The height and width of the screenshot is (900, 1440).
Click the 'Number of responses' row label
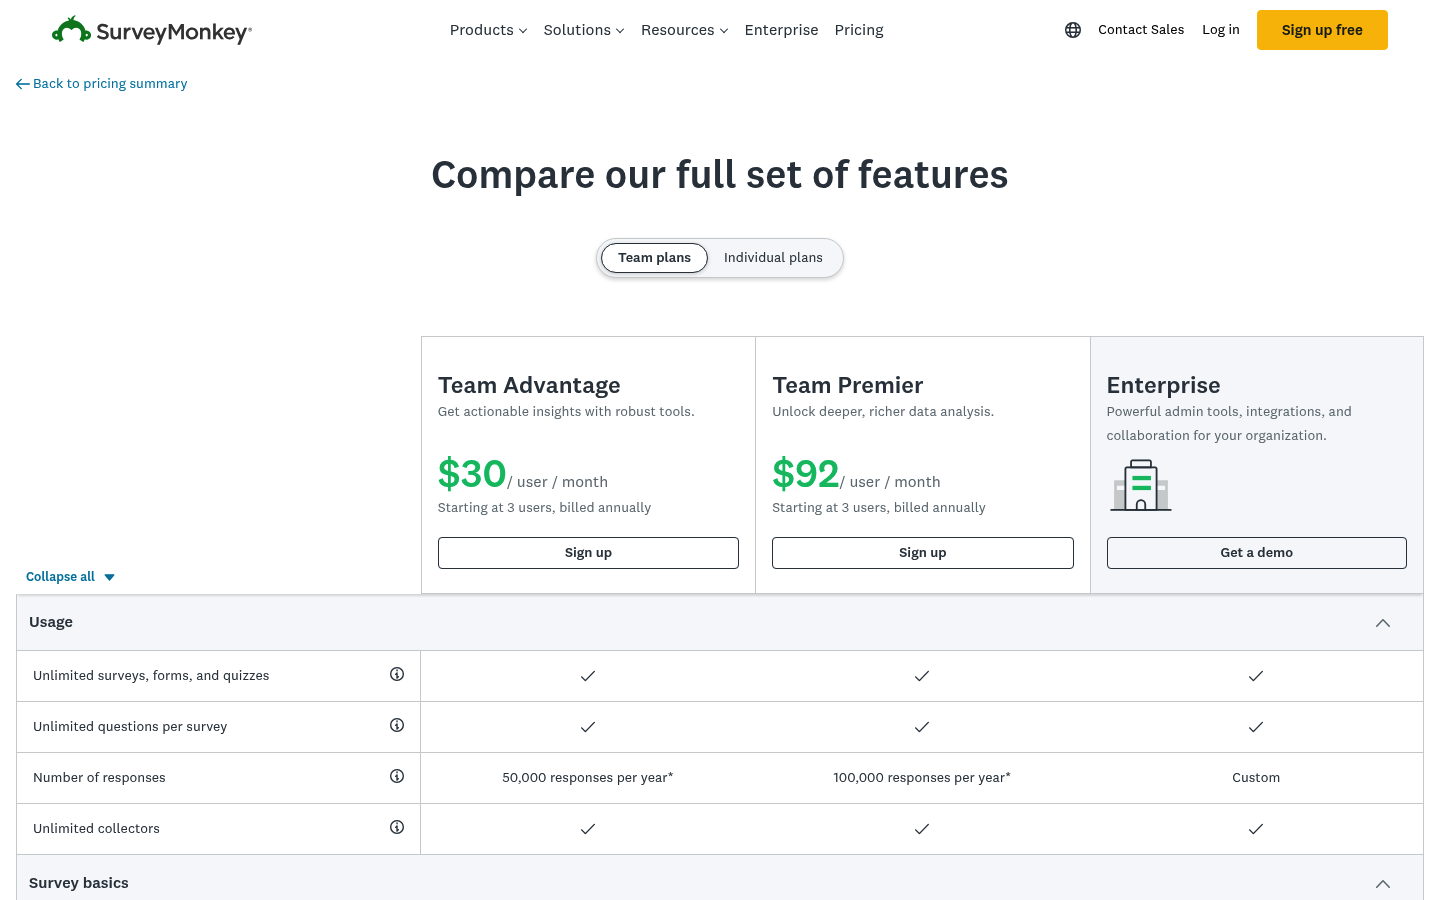click(x=99, y=777)
